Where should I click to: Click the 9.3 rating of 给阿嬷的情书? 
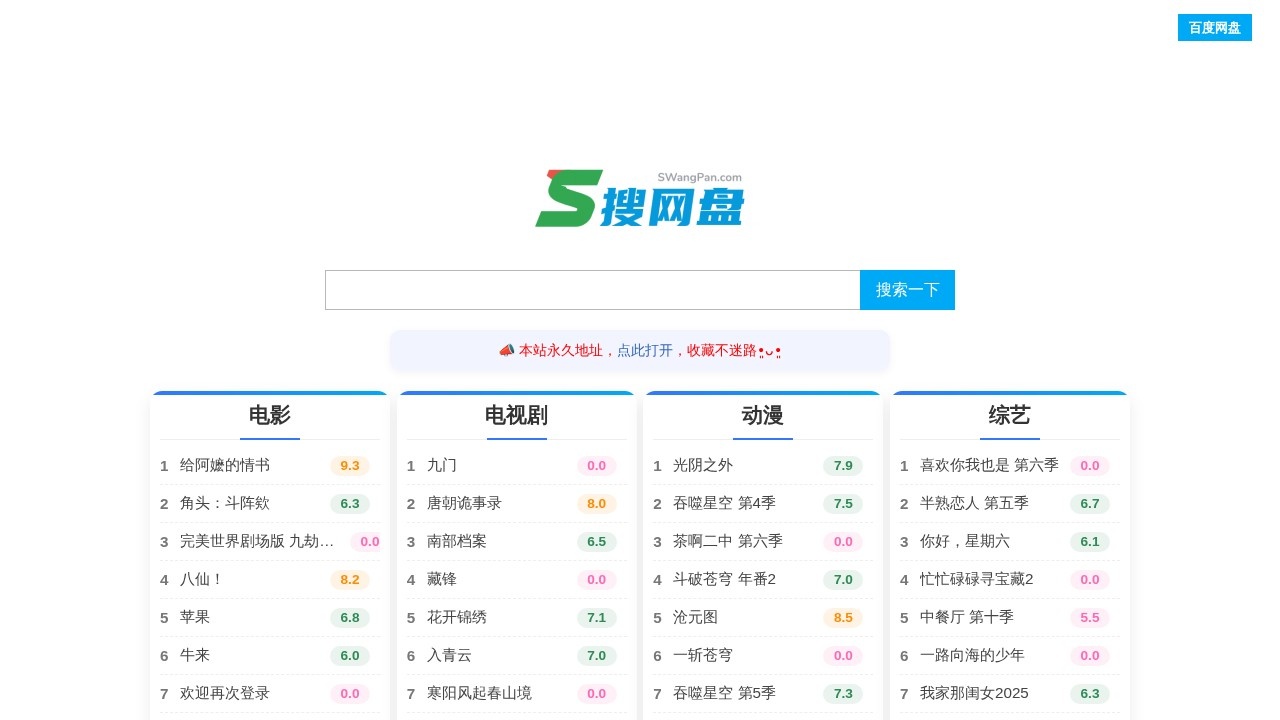click(350, 465)
